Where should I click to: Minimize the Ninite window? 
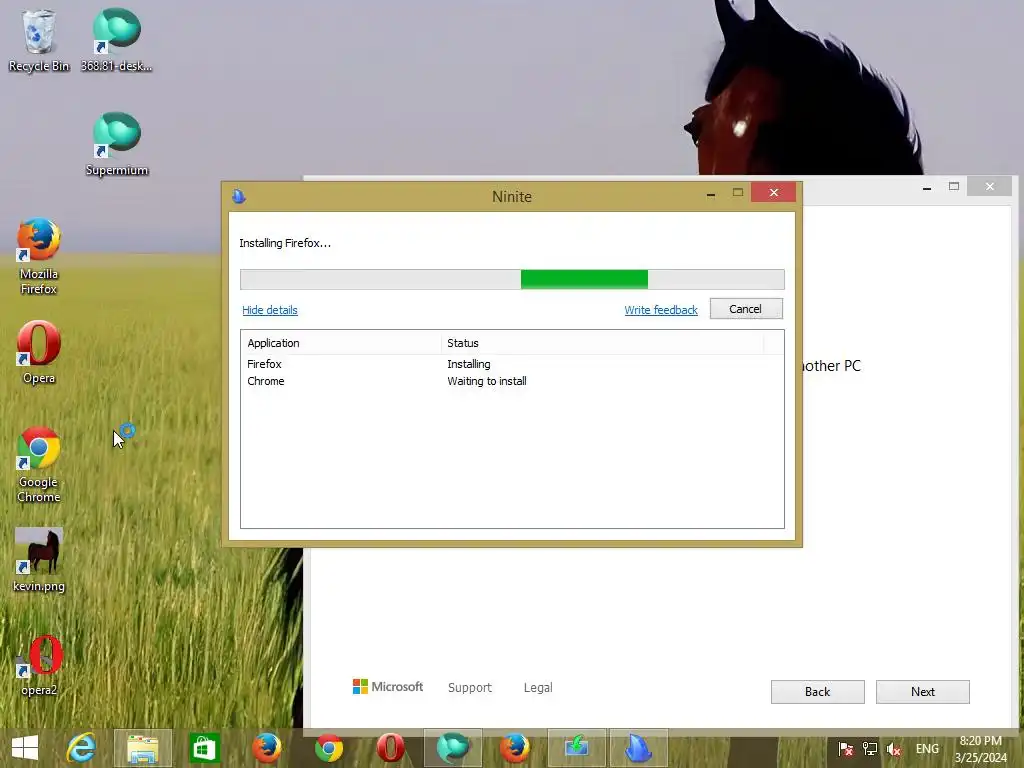pyautogui.click(x=711, y=193)
